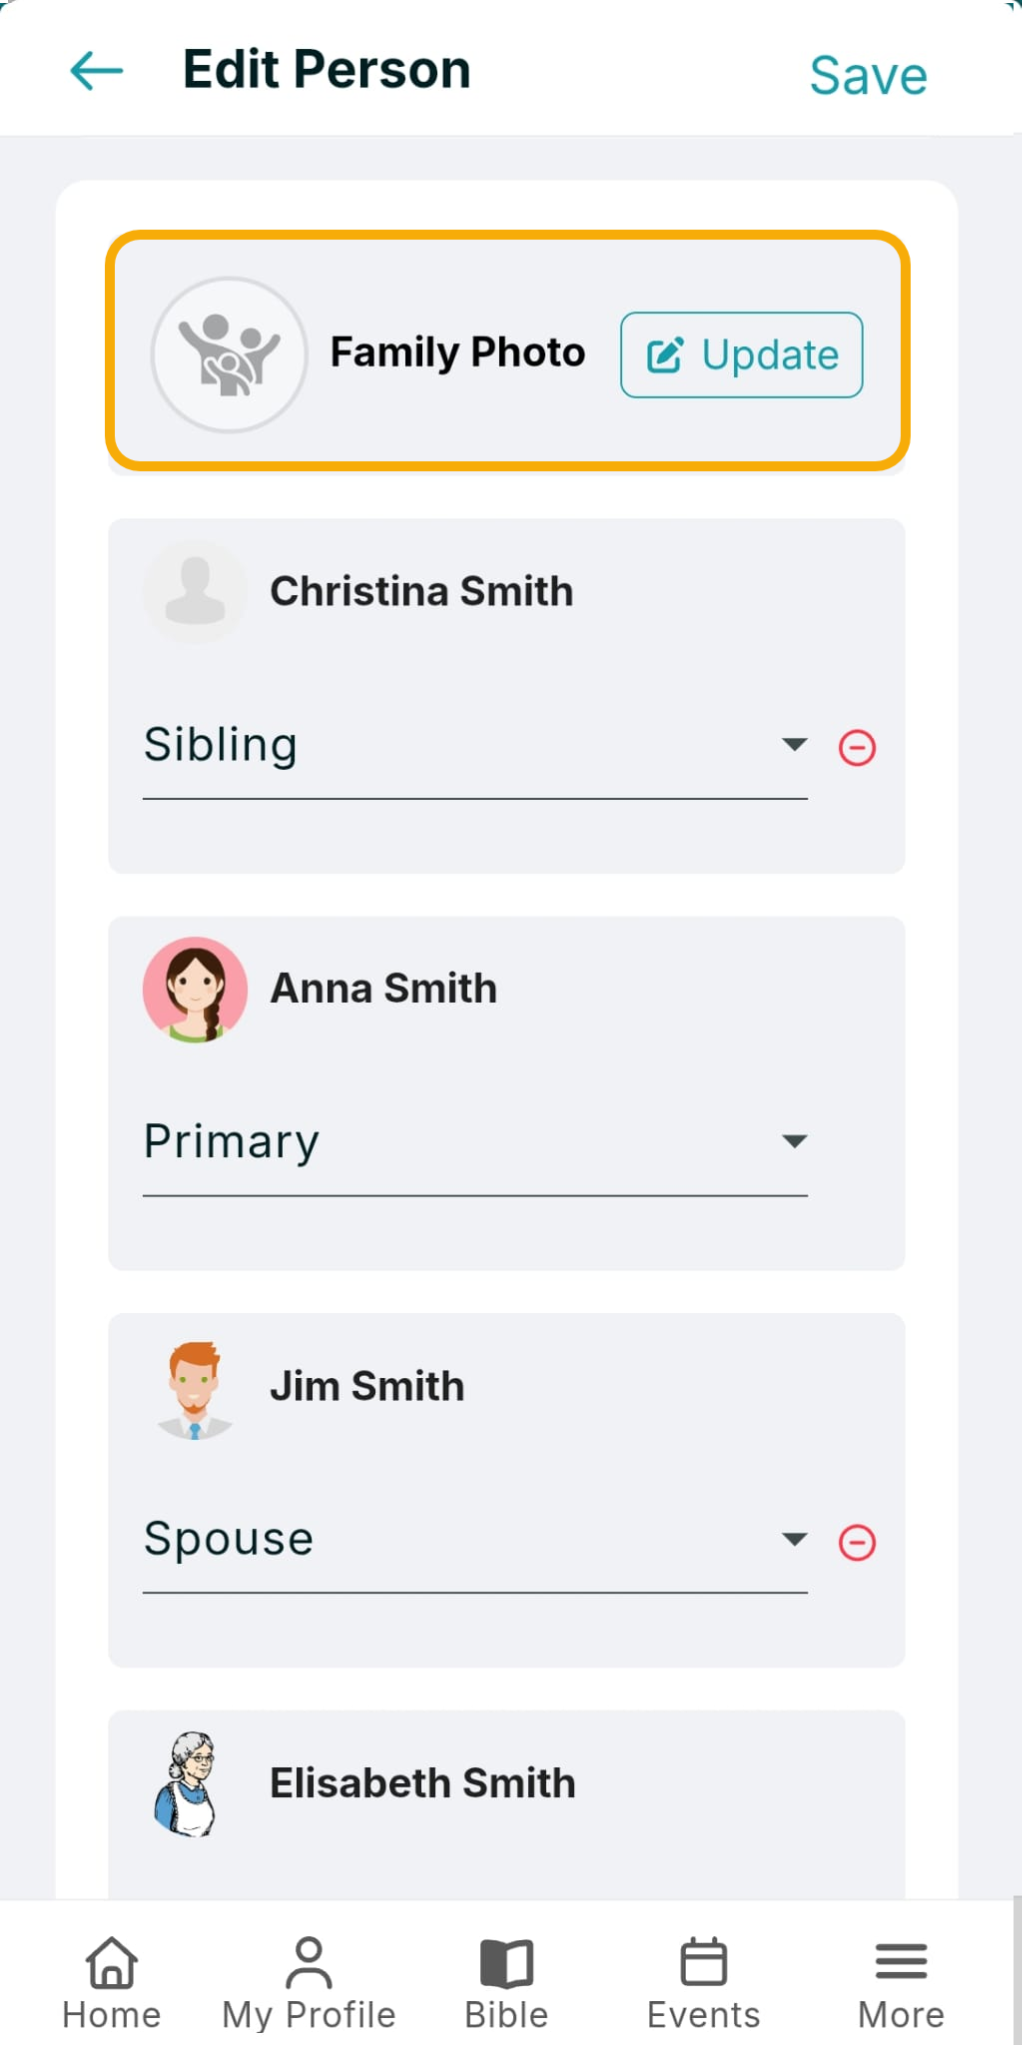This screenshot has height=2048, width=1022.
Task: Click Jim Smith's avatar picture
Action: click(195, 1389)
